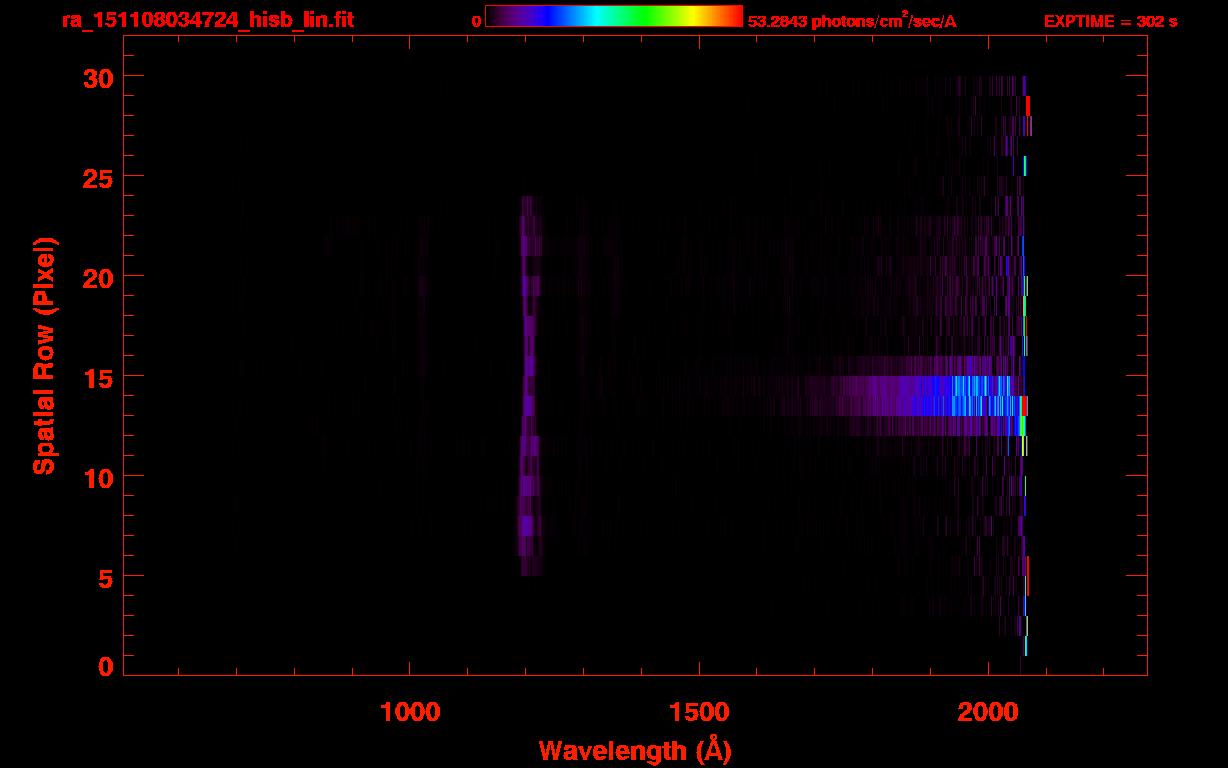Click the 1500 tick label on wavelength axis
The height and width of the screenshot is (768, 1228).
point(698,711)
